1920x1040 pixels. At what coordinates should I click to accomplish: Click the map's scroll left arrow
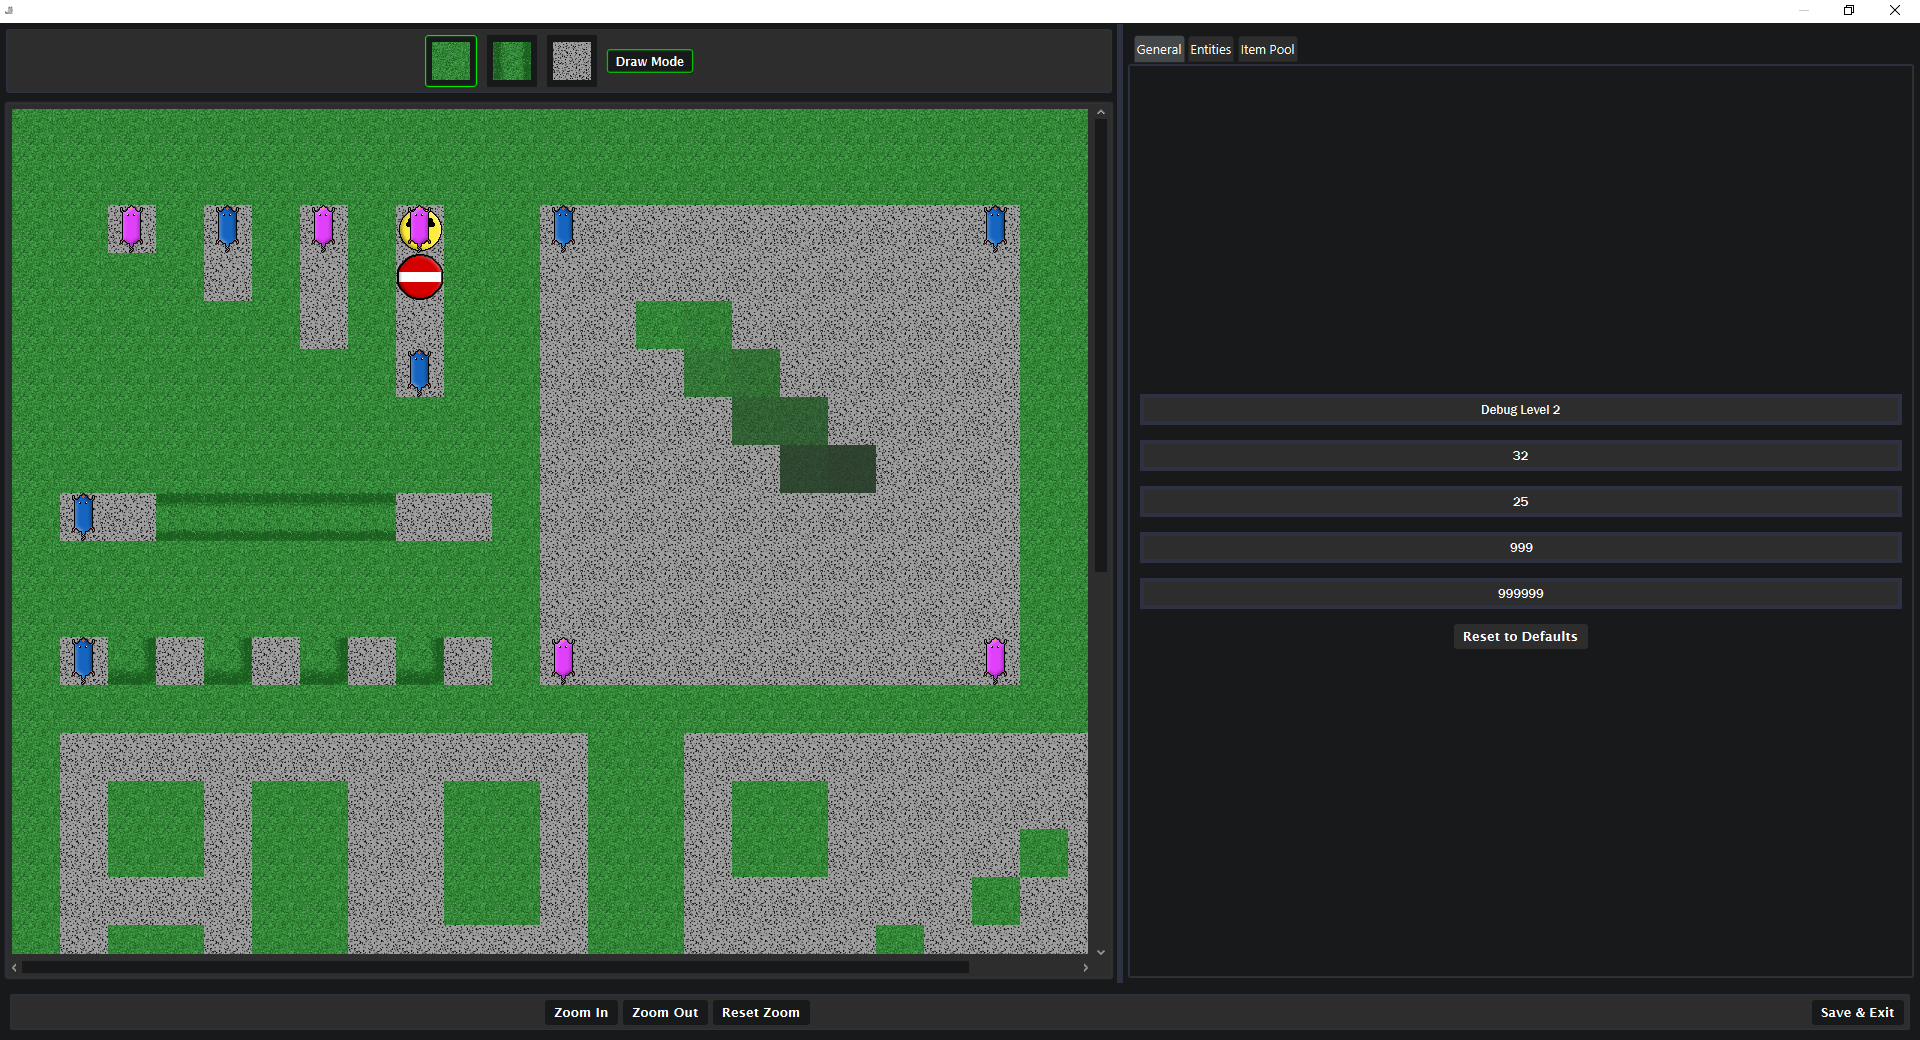click(x=14, y=967)
